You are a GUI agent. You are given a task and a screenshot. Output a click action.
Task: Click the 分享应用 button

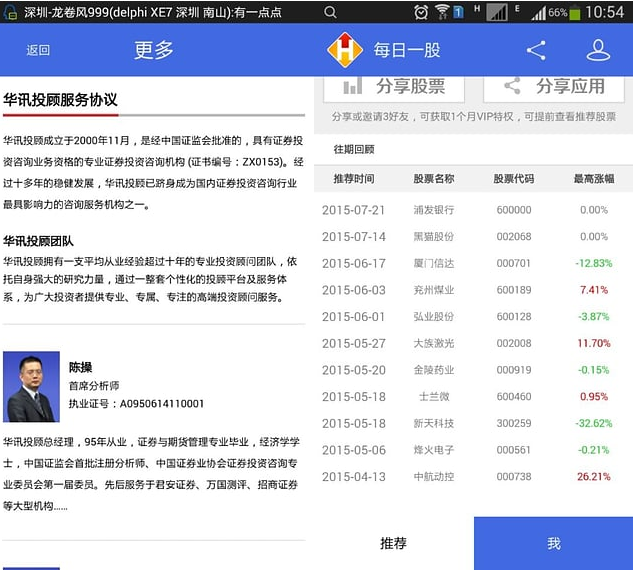click(x=553, y=88)
